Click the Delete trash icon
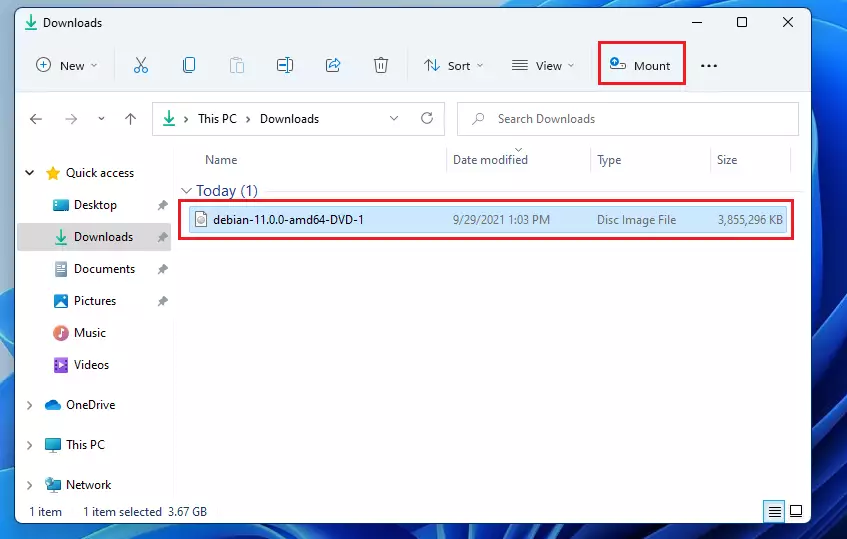Screen dimensions: 847x539 coord(381,65)
